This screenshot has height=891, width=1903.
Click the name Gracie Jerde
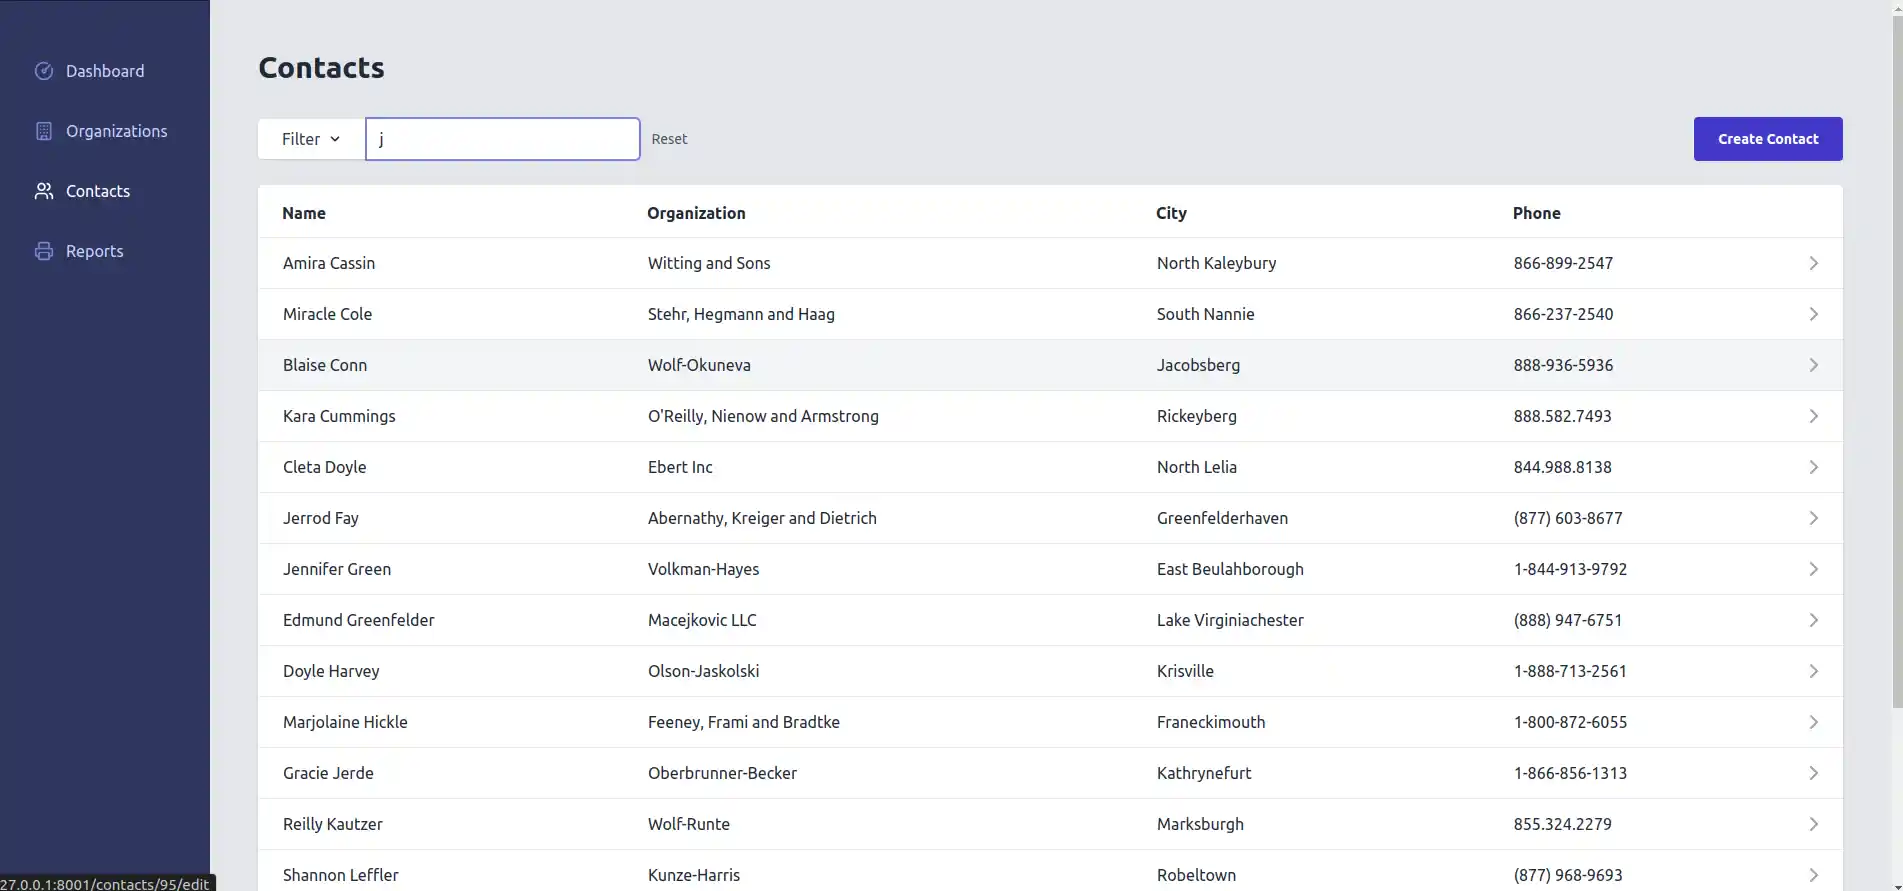coord(328,773)
